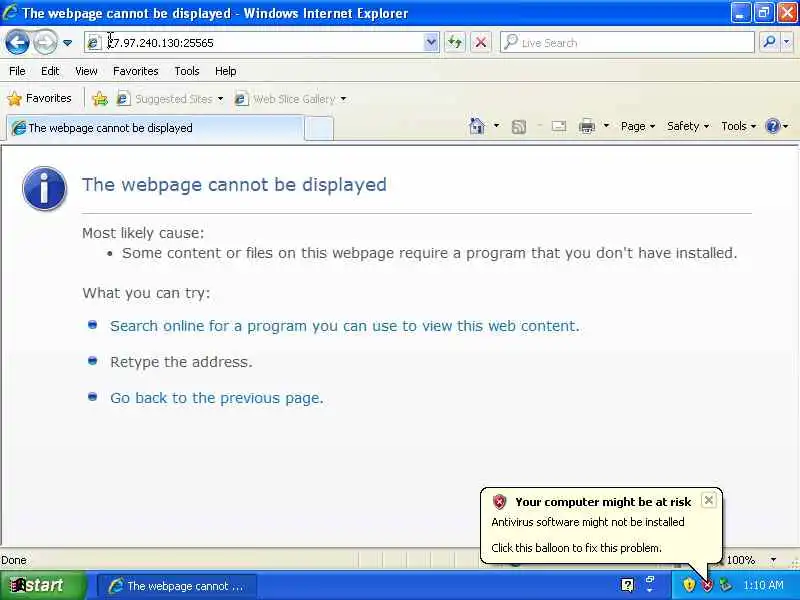Open the Help menu
800x600 pixels.
click(x=226, y=71)
